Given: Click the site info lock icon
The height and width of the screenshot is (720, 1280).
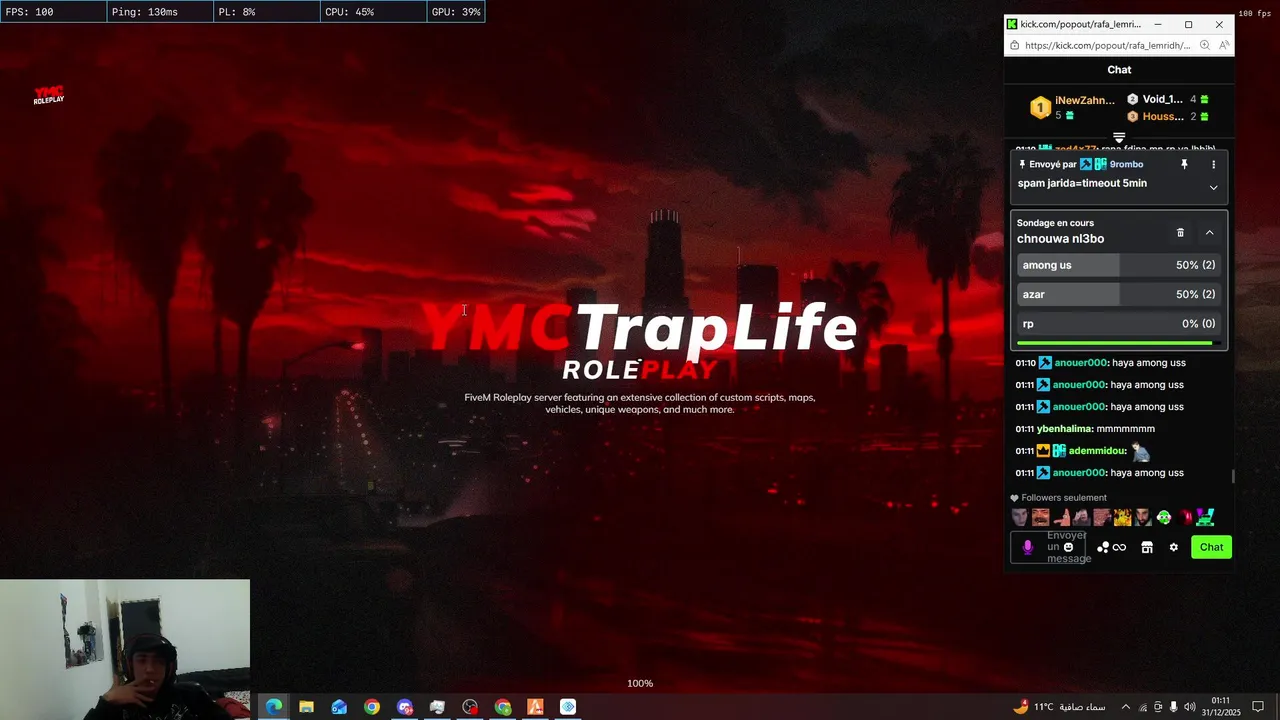Looking at the screenshot, I should pos(1014,45).
